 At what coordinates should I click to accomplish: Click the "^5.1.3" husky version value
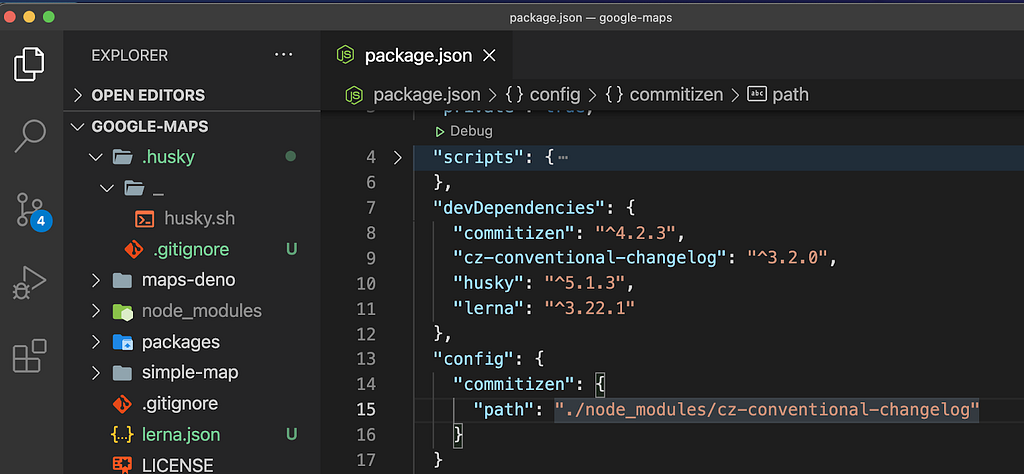(x=585, y=283)
